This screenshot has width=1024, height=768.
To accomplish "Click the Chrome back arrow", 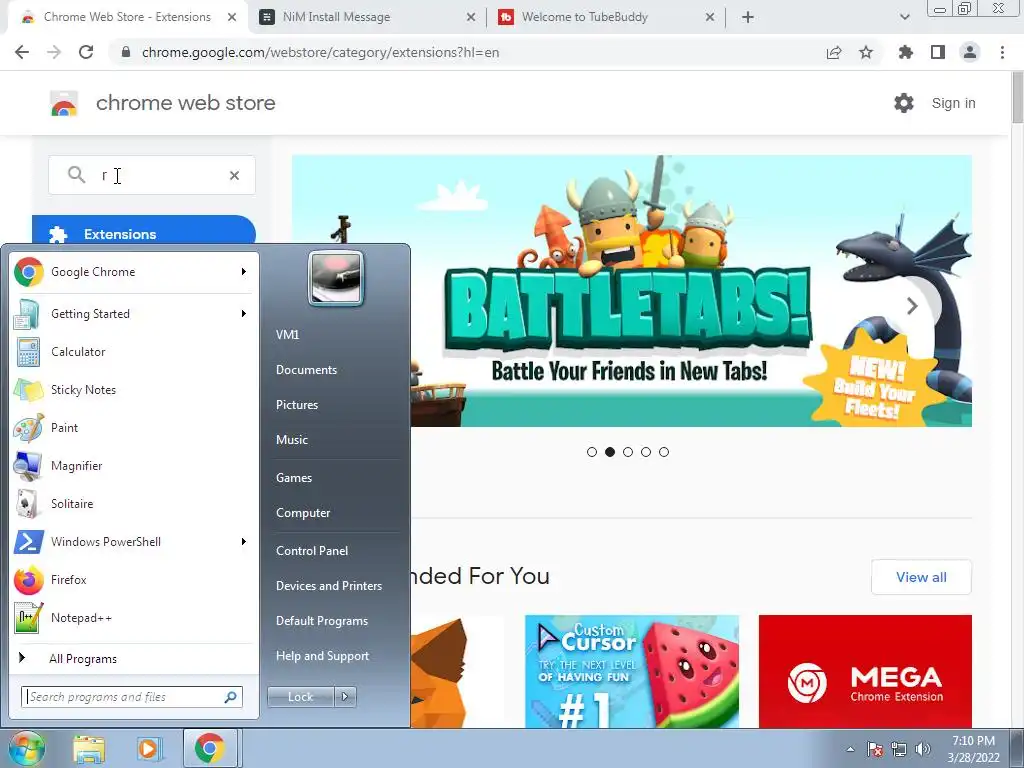I will point(22,52).
